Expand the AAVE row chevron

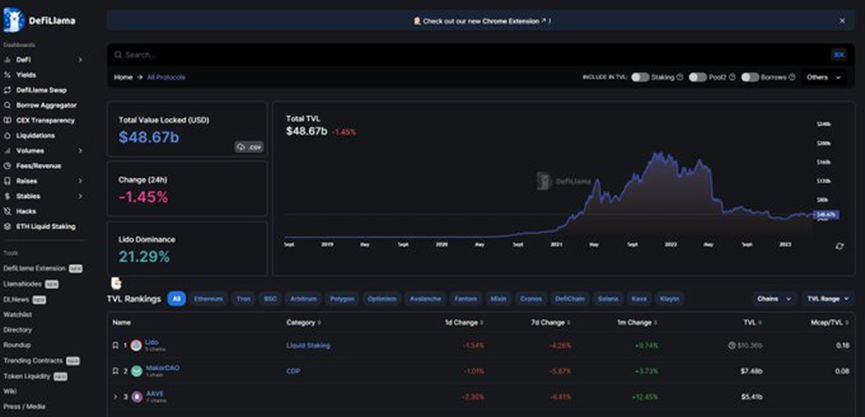(115, 397)
